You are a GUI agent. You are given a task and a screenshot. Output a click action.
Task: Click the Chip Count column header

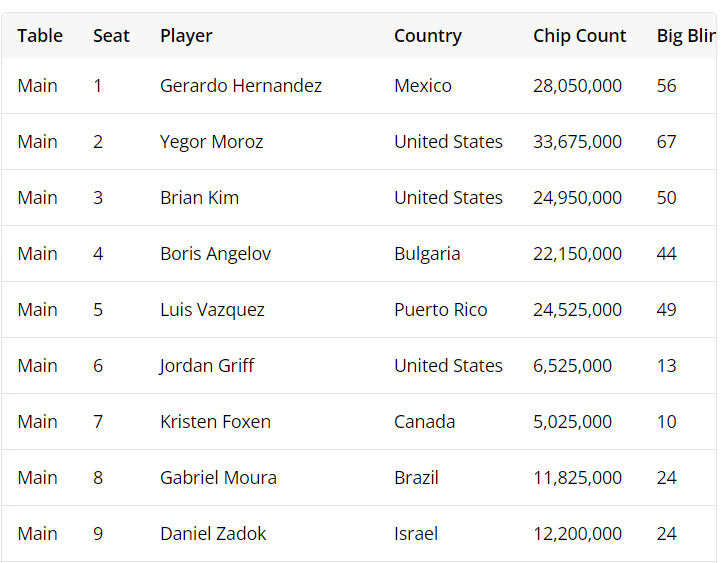(x=579, y=36)
